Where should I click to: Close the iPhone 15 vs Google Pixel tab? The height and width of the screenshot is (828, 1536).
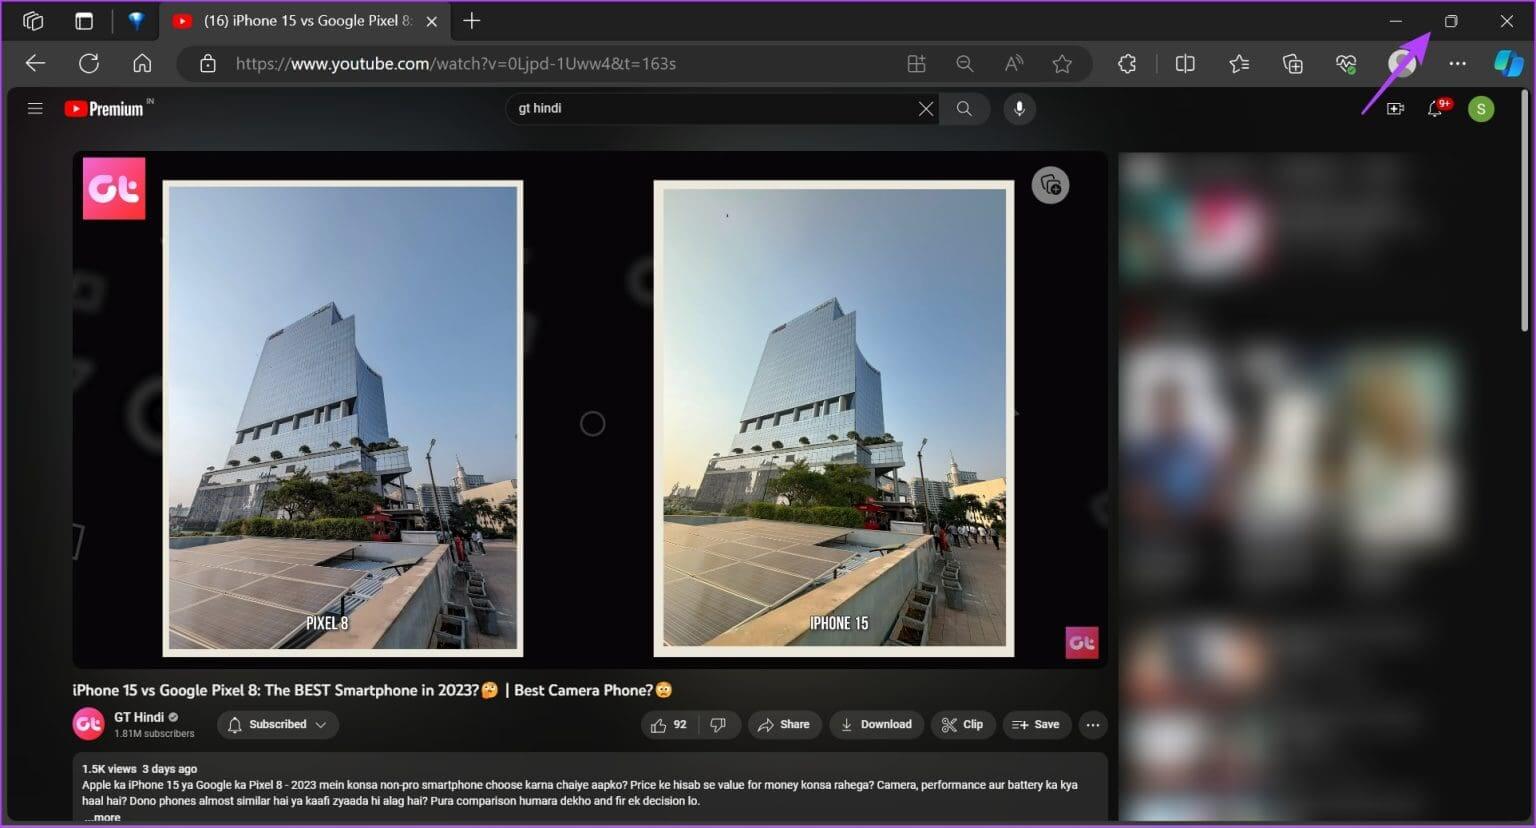(432, 21)
